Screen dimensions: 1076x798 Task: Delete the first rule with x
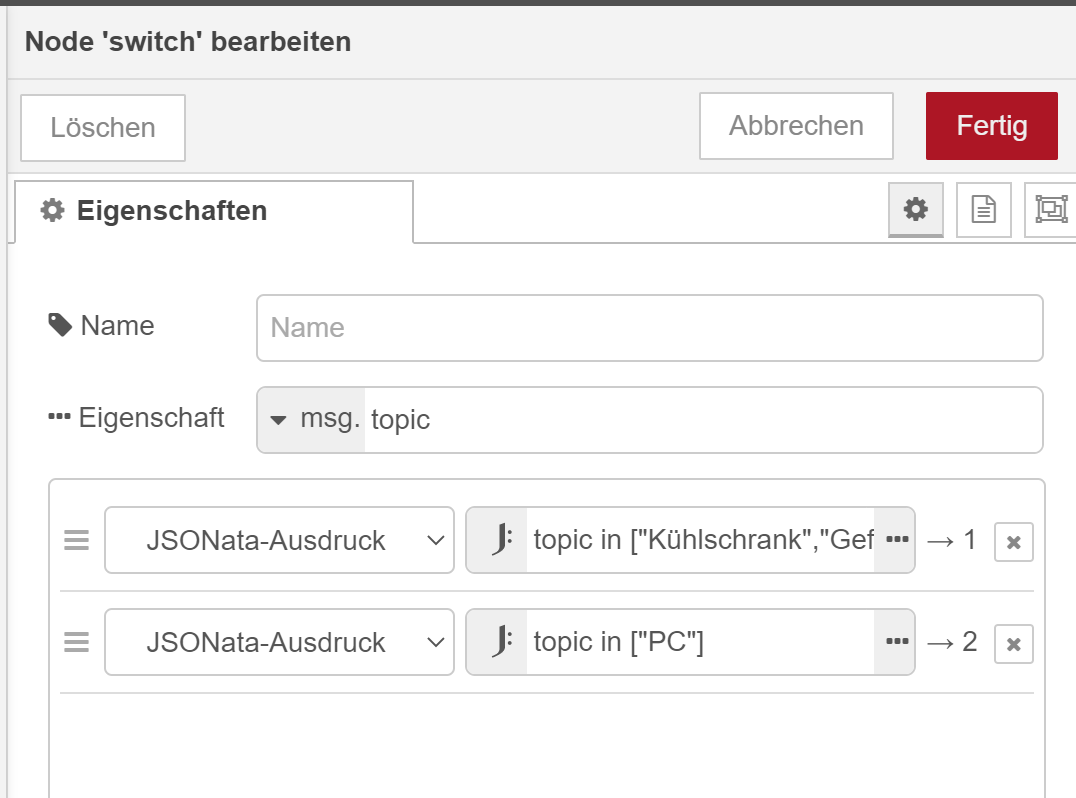pyautogui.click(x=1013, y=542)
